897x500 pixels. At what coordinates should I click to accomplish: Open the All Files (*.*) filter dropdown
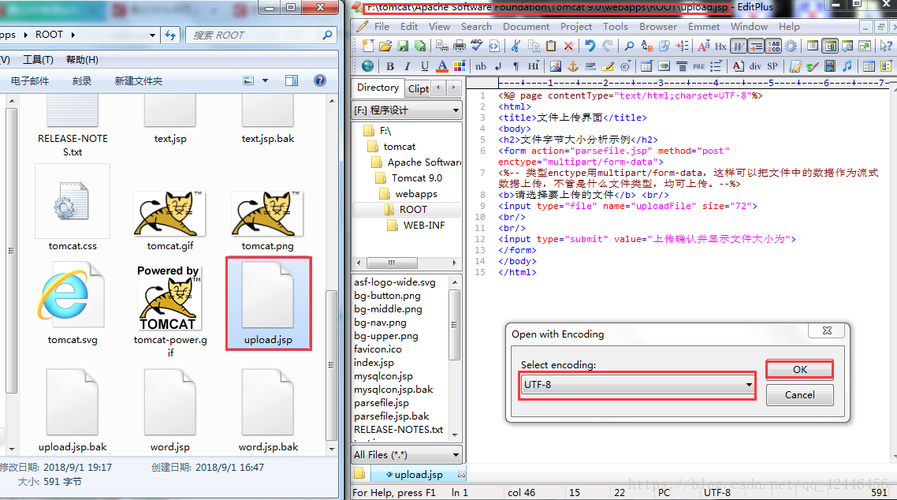point(456,455)
